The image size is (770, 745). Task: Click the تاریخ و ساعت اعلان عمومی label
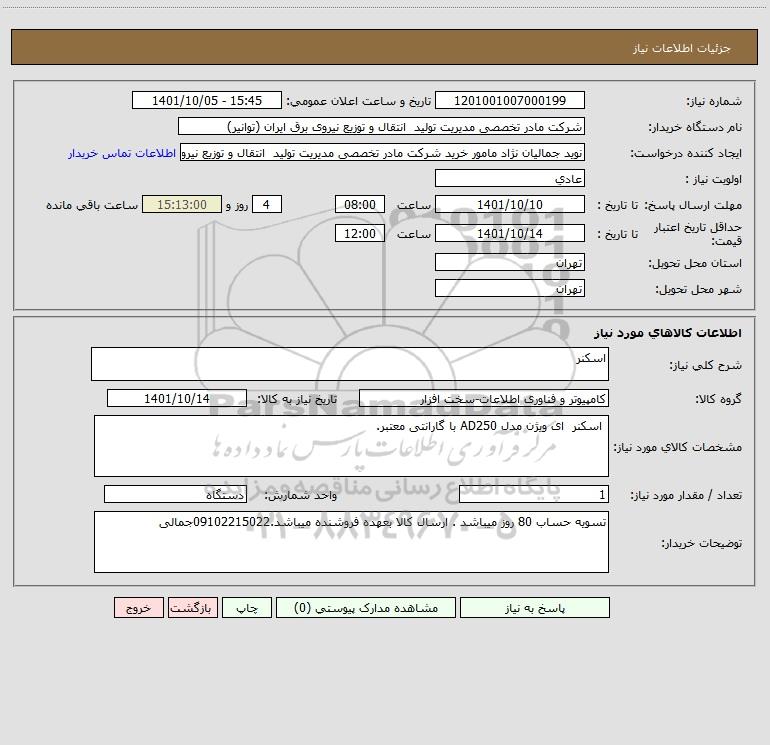[x=359, y=101]
